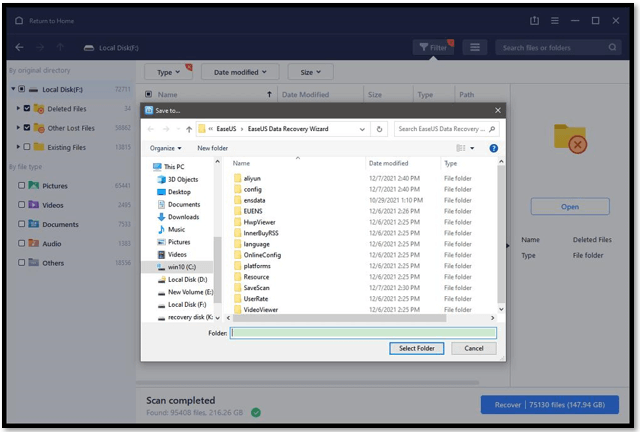Uncheck the Deleted Files checkbox
This screenshot has height=432, width=640.
(27, 108)
